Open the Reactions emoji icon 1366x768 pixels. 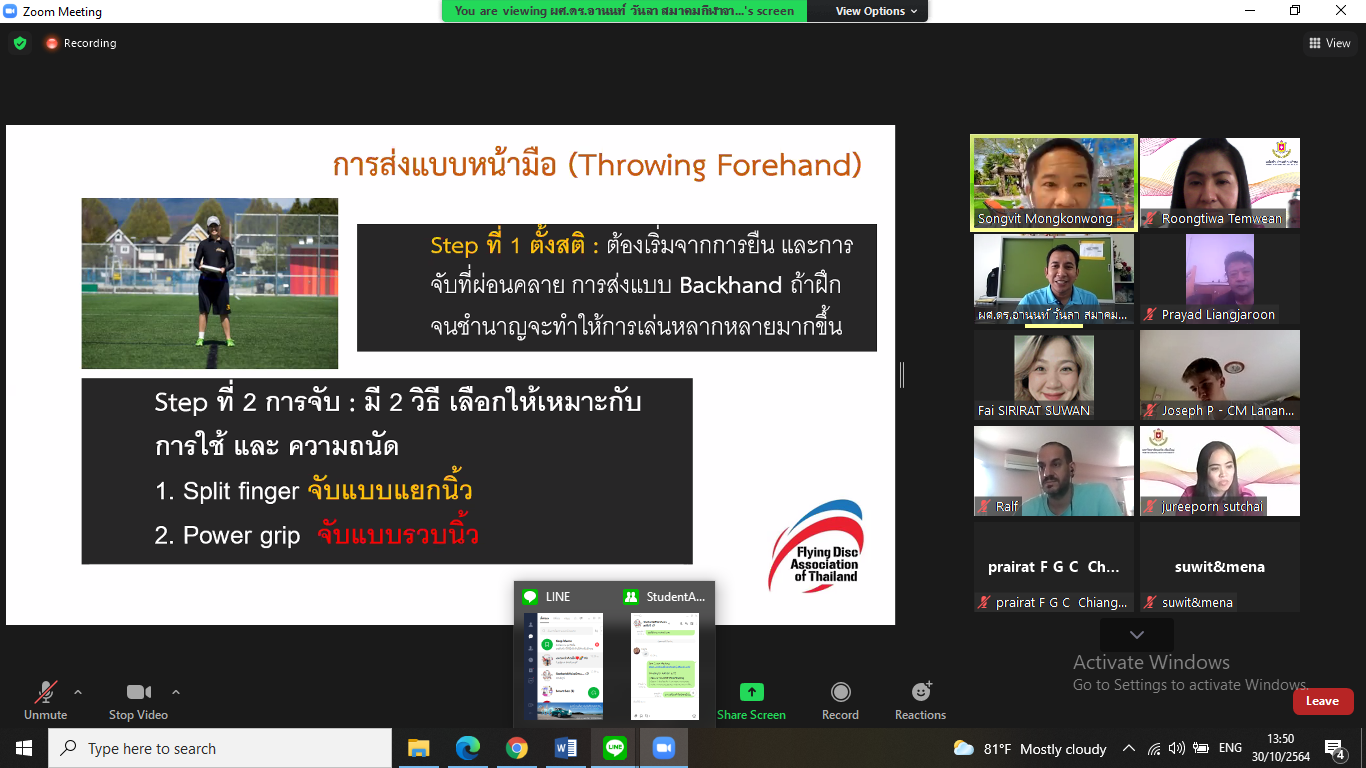pyautogui.click(x=920, y=692)
